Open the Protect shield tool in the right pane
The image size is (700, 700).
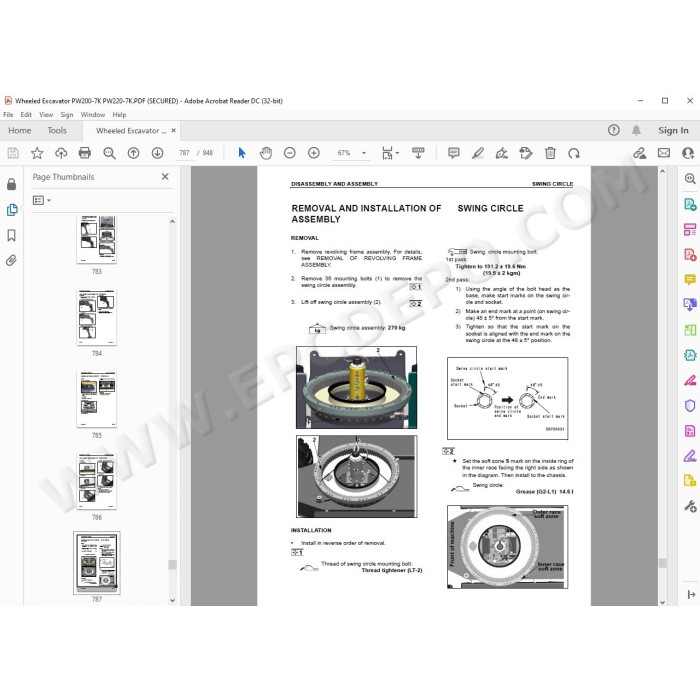pos(690,405)
